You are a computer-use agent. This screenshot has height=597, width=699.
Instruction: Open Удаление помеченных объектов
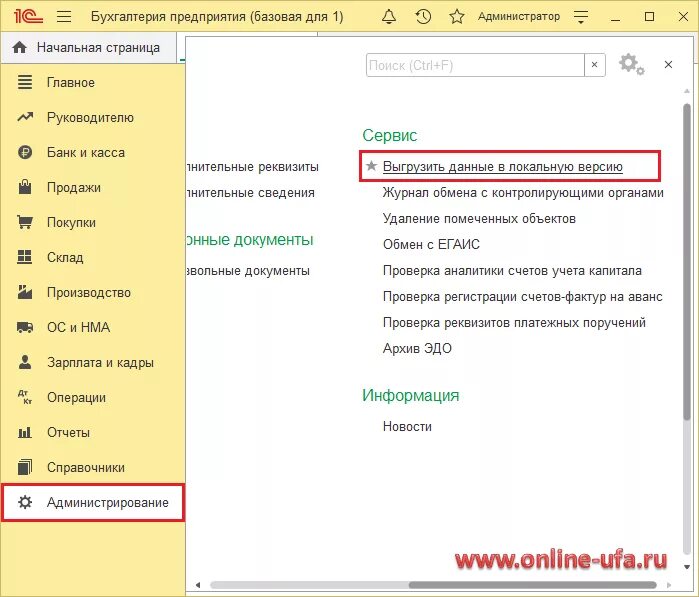click(479, 218)
